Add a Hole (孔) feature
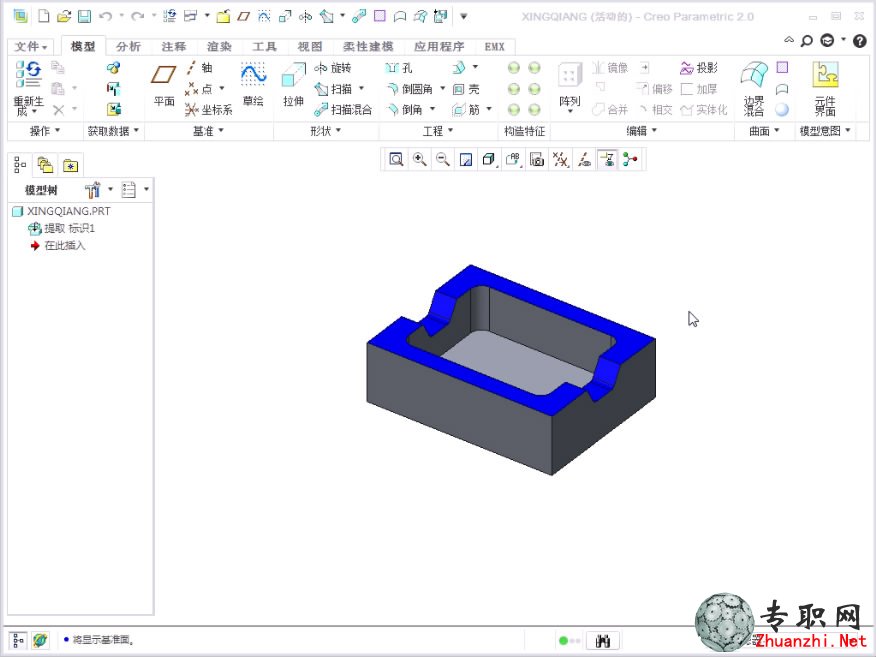Image resolution: width=876 pixels, height=657 pixels. pos(399,68)
